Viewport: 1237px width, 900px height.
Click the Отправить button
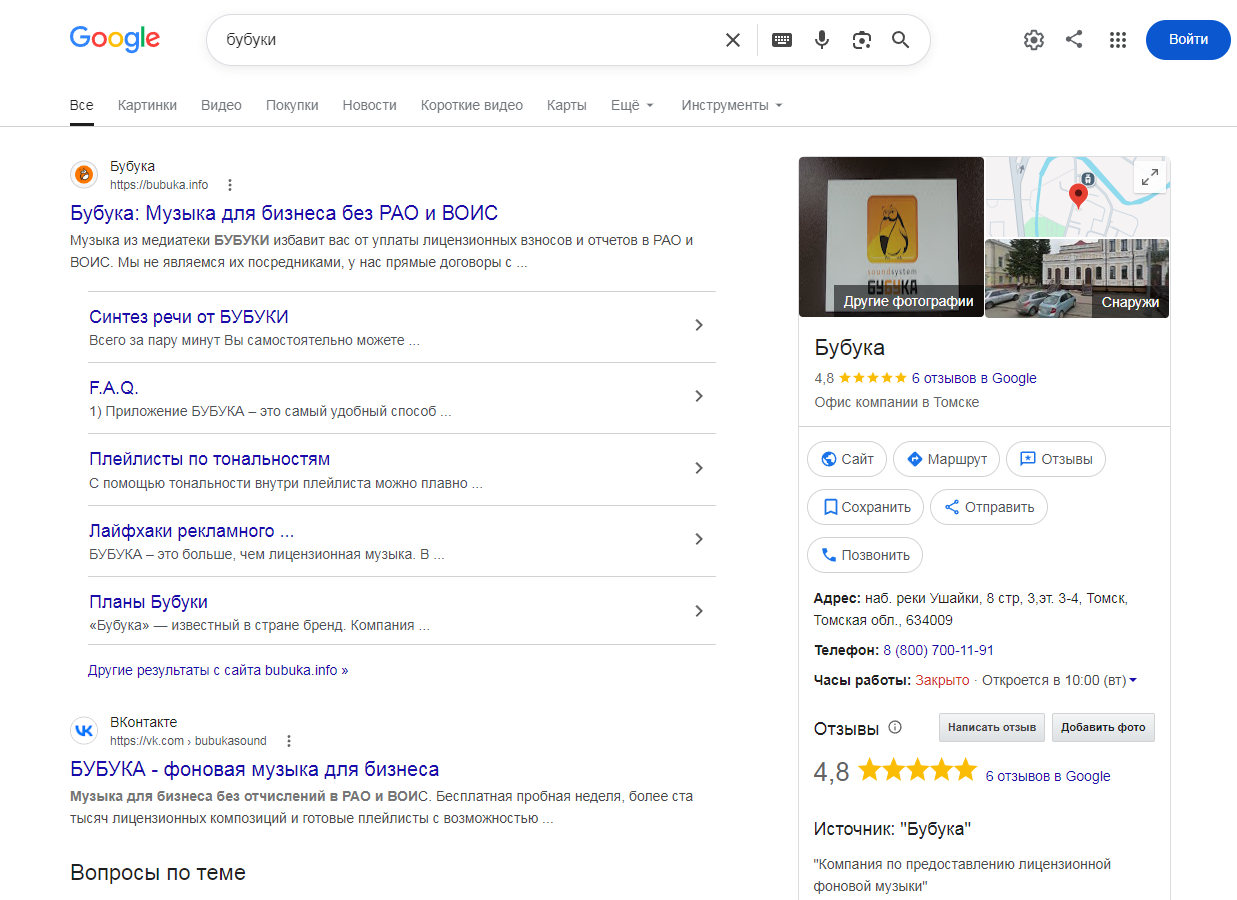(989, 507)
